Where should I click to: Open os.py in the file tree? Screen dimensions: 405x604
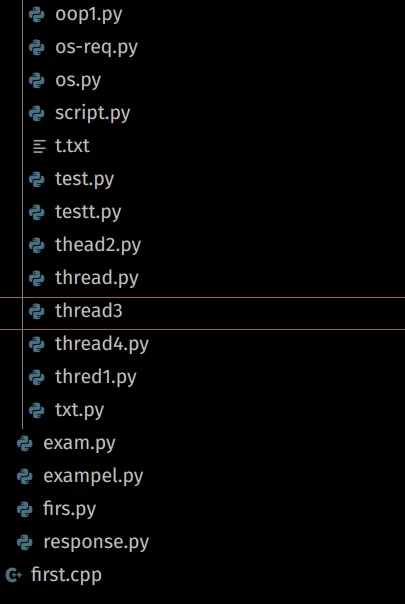(x=78, y=81)
